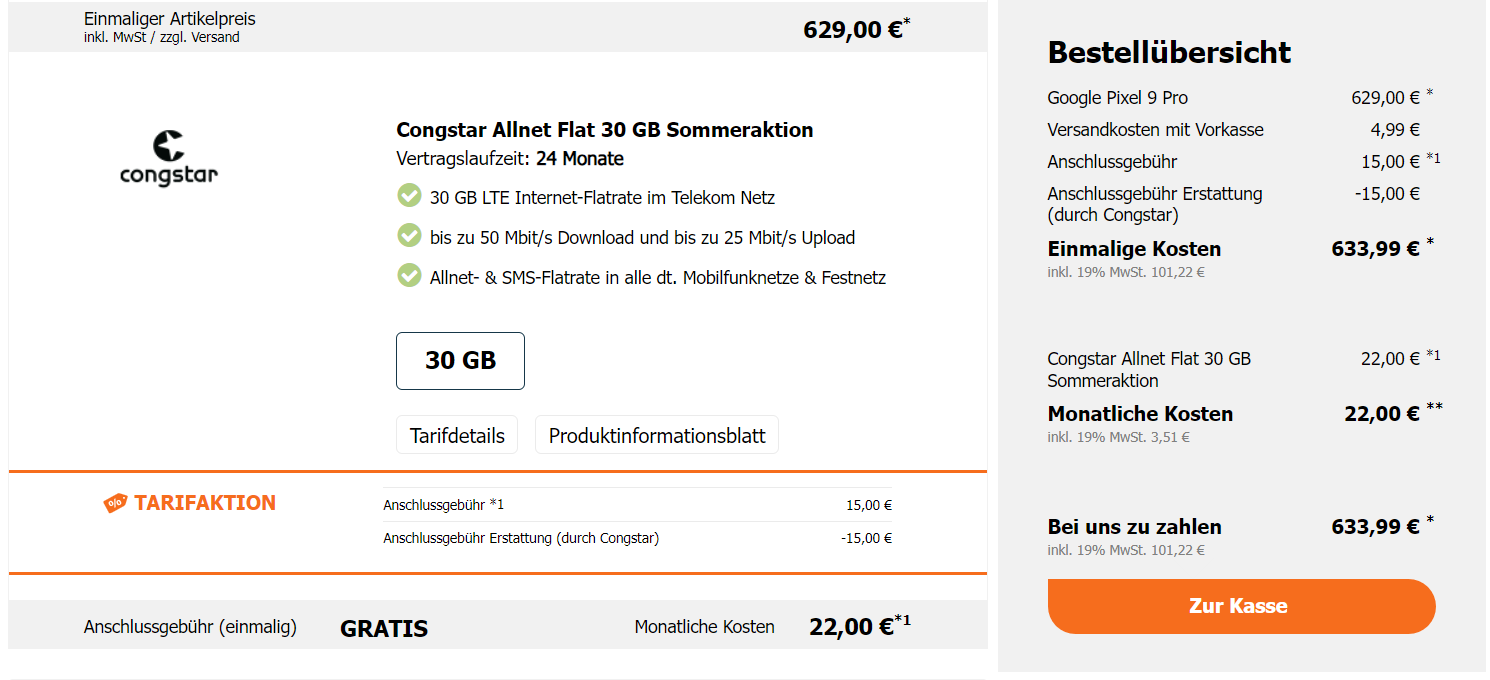The image size is (1490, 680).
Task: Click the Congstar Allnet Flat 30 GB Sommeraktion title
Action: click(604, 130)
